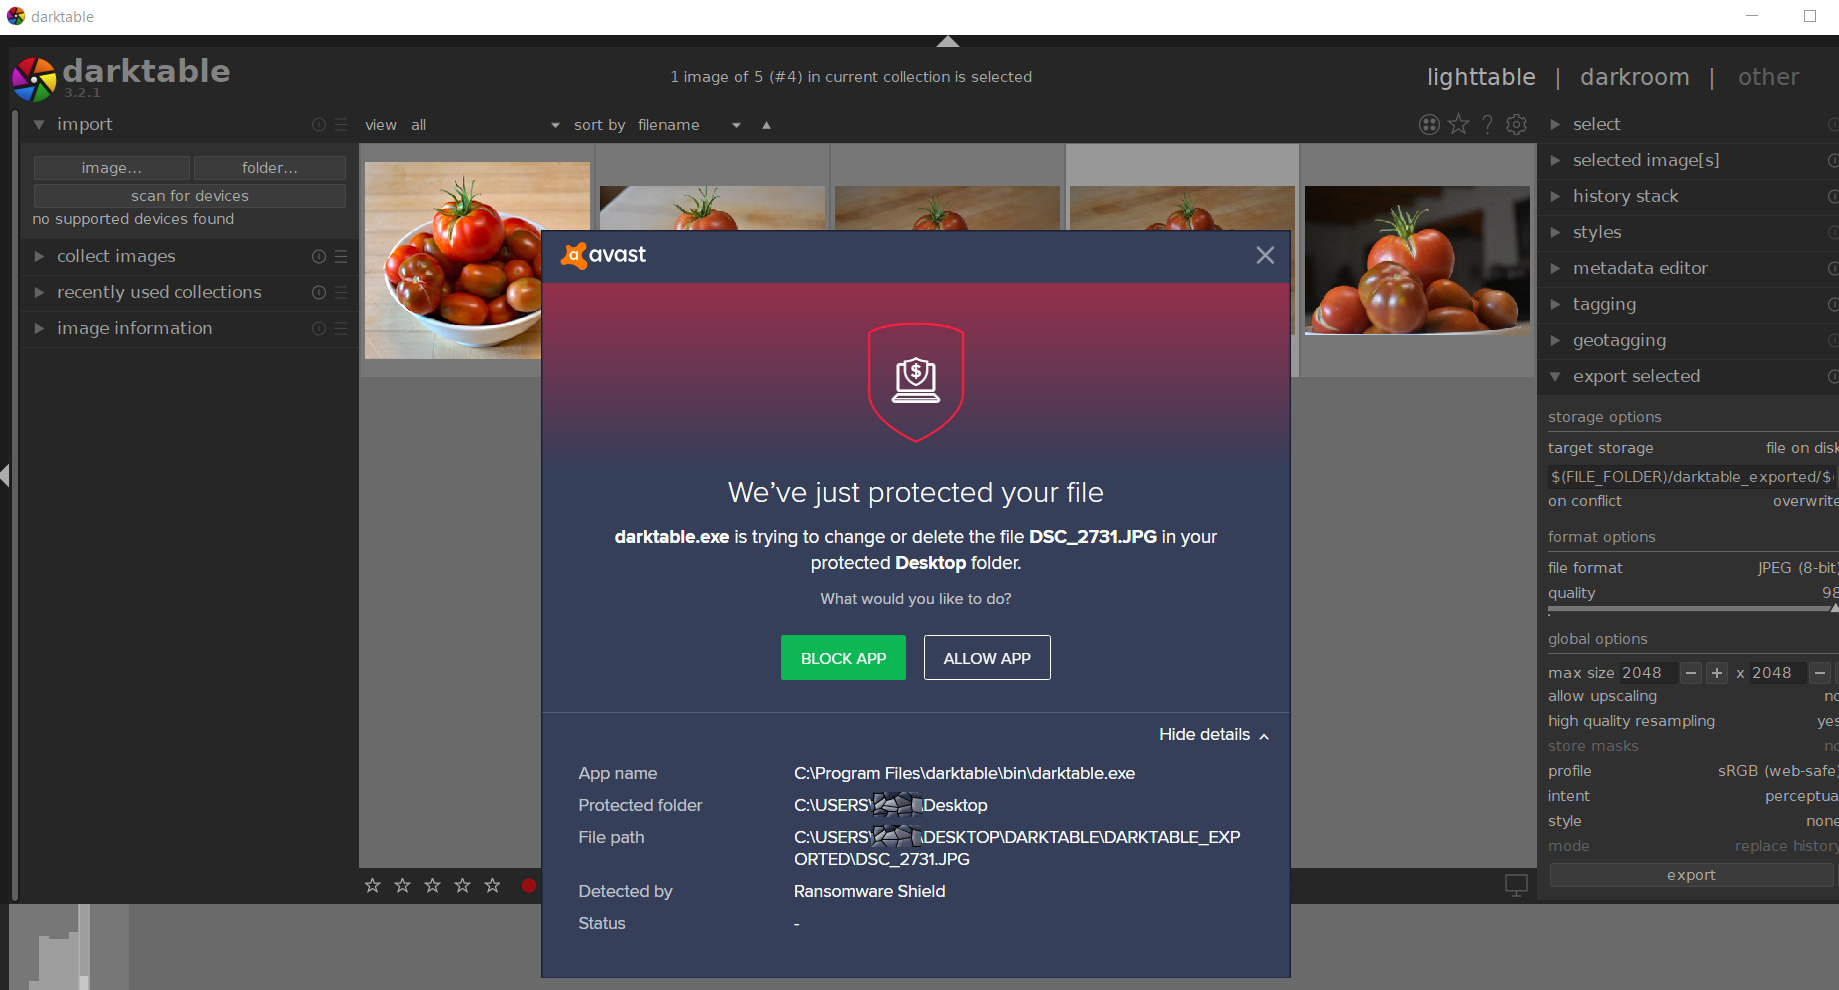This screenshot has width=1839, height=990.
Task: Open rendering intent dropdown
Action: coord(1693,796)
